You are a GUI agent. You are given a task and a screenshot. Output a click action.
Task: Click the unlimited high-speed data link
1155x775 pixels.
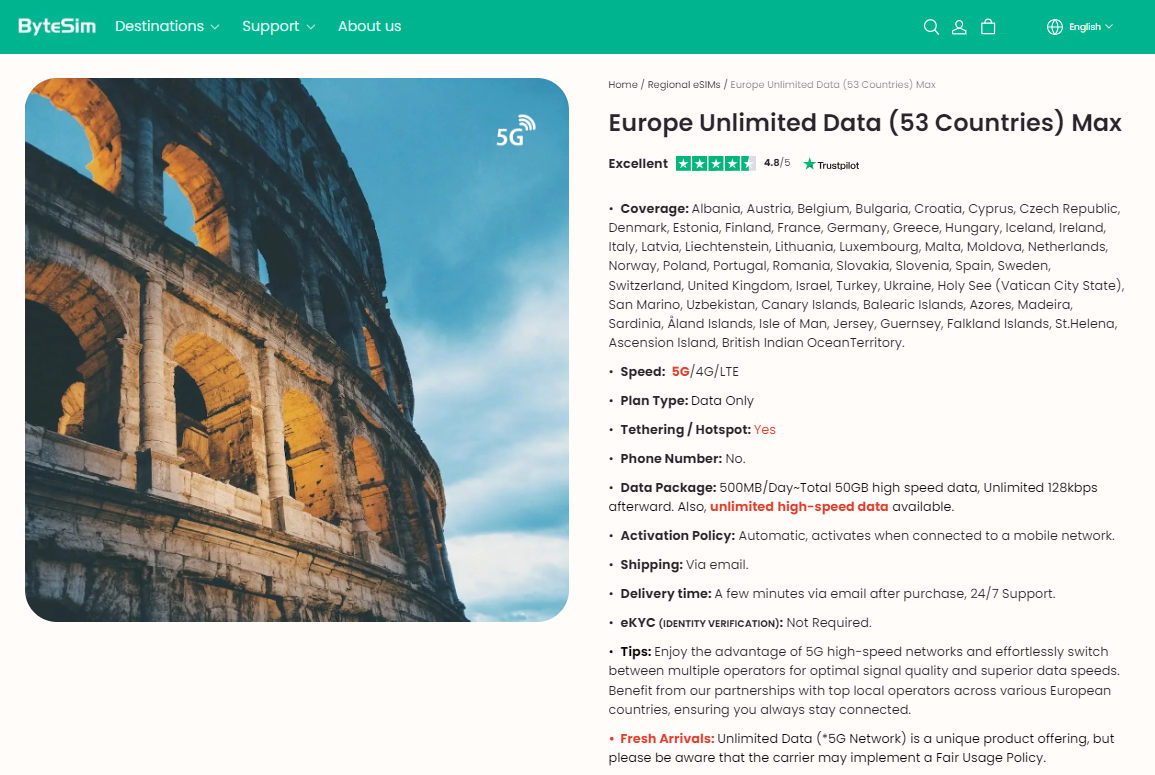(x=799, y=507)
